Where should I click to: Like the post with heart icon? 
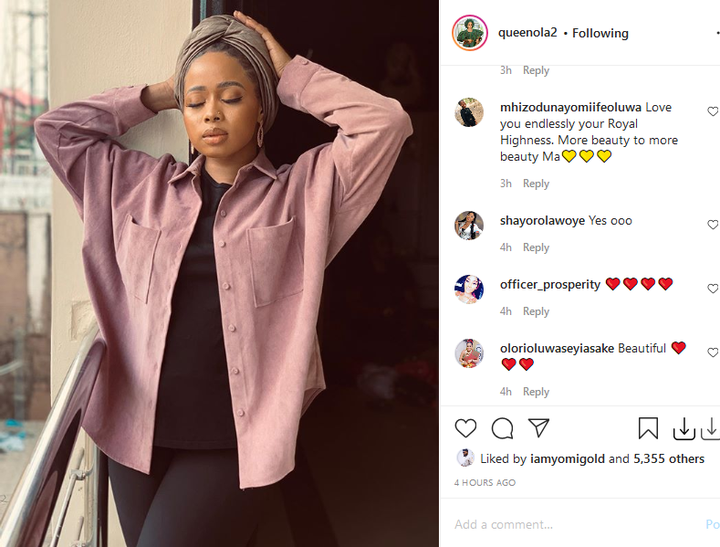tap(466, 428)
